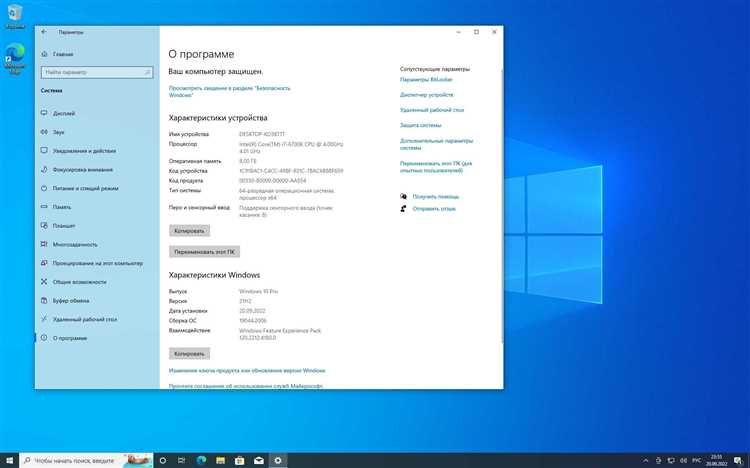Open Параметры BitLocker link

click(426, 79)
